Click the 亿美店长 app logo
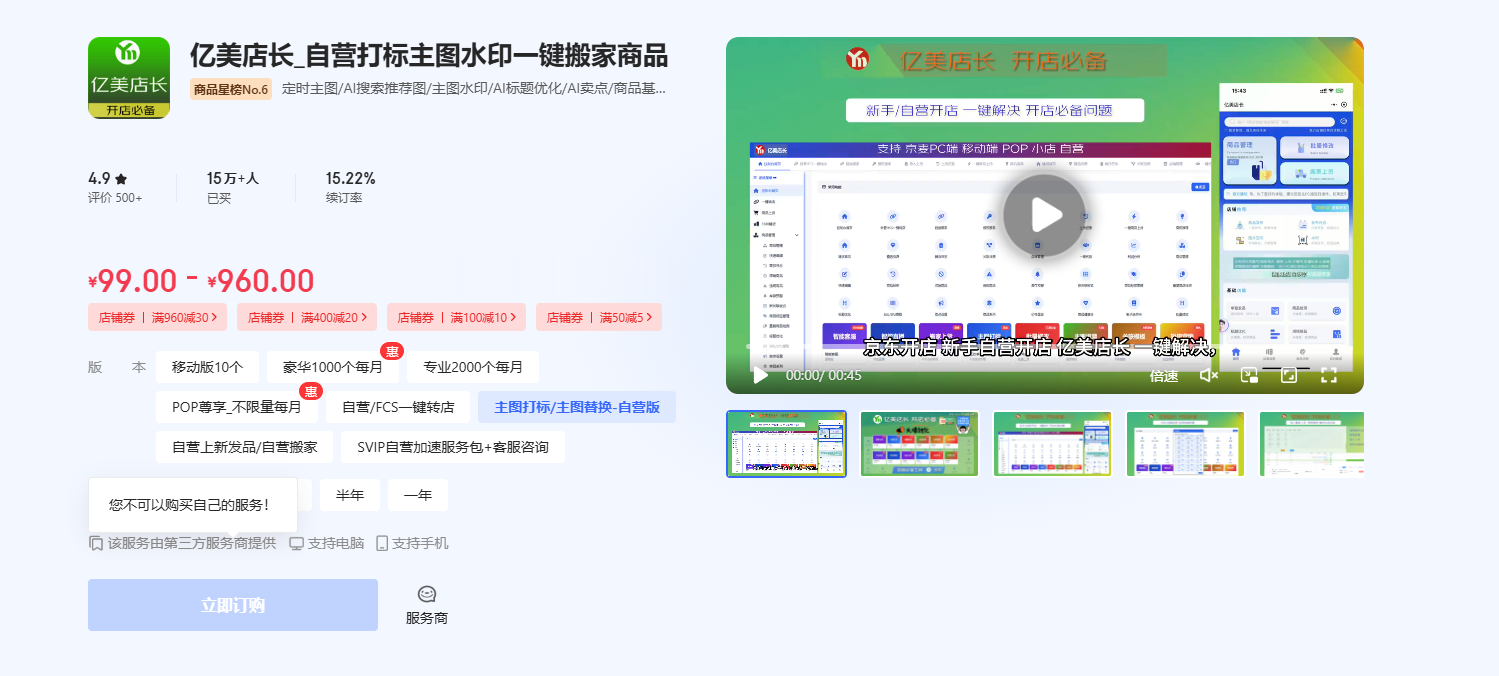The width and height of the screenshot is (1499, 676). click(129, 78)
